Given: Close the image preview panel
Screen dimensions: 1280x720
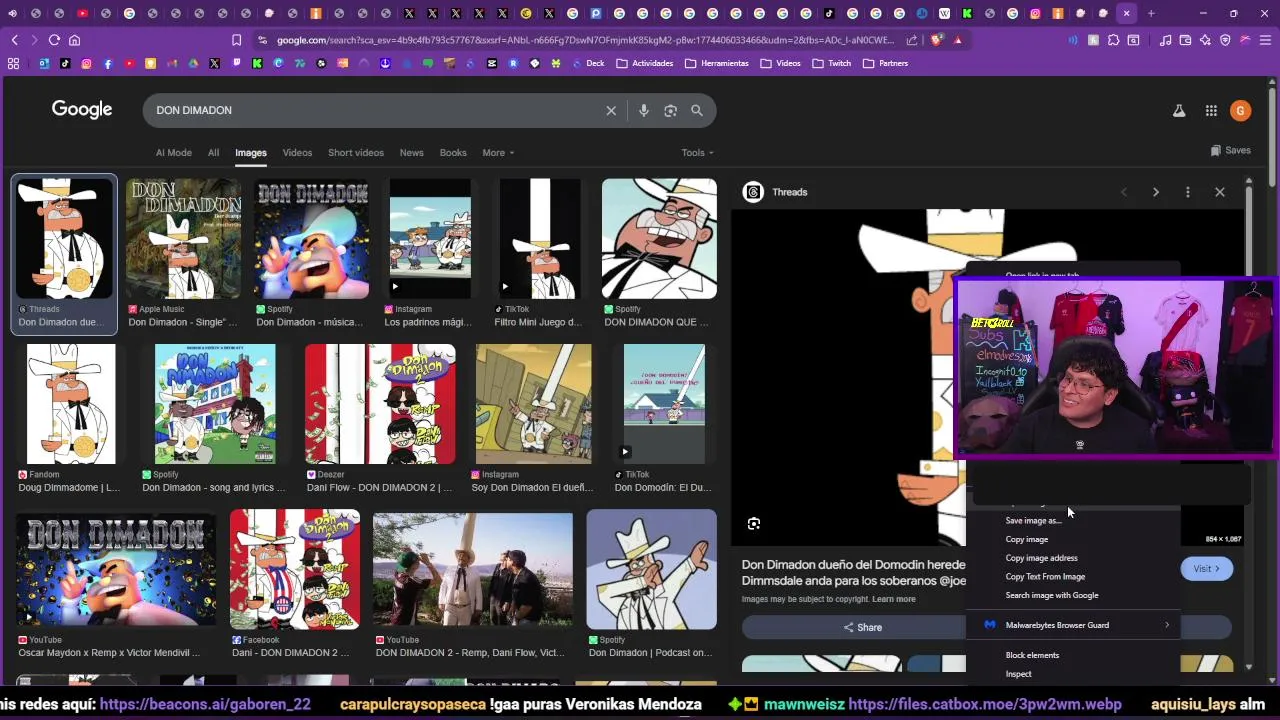Looking at the screenshot, I should (x=1220, y=192).
